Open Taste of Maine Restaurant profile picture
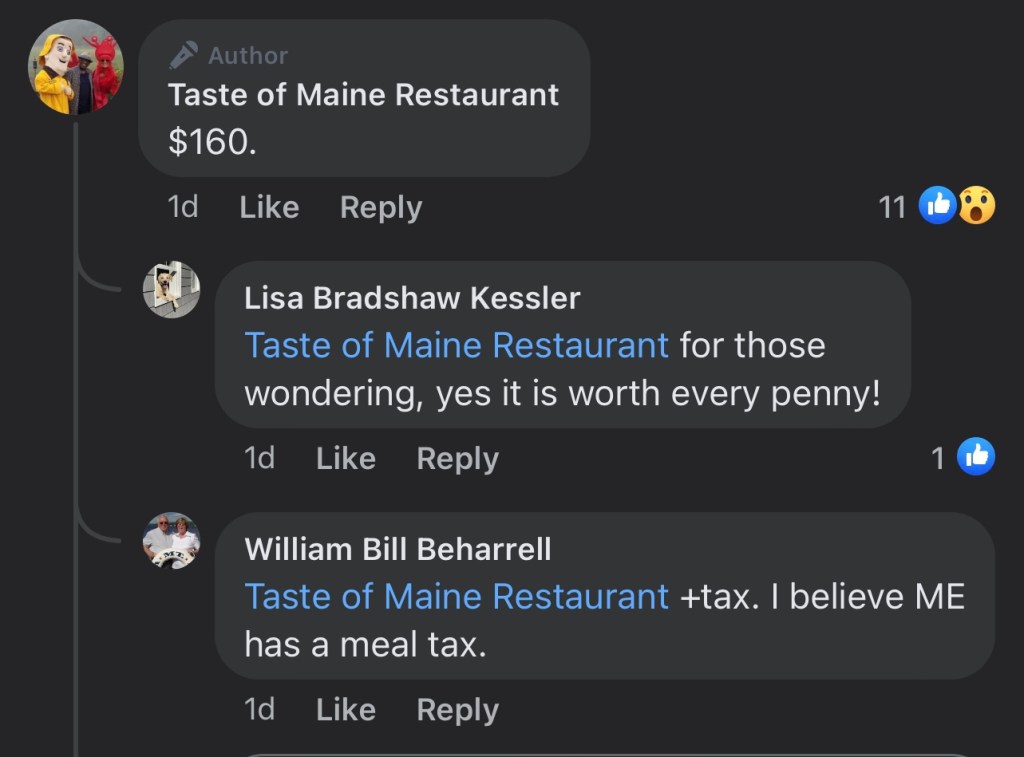This screenshot has height=757, width=1024. (76, 68)
